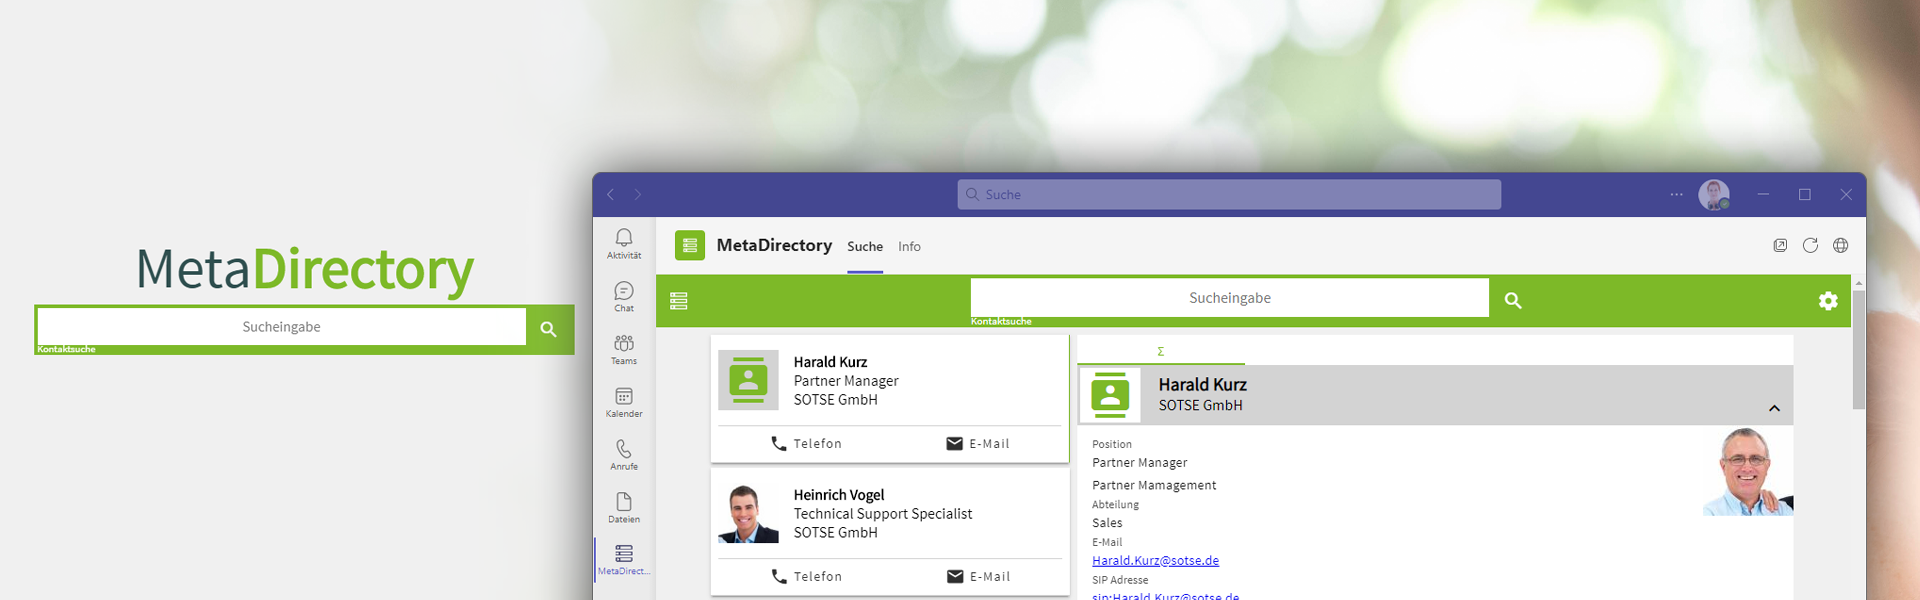
Task: Click E-Mail button for Heinrich Vogel
Action: point(978,577)
